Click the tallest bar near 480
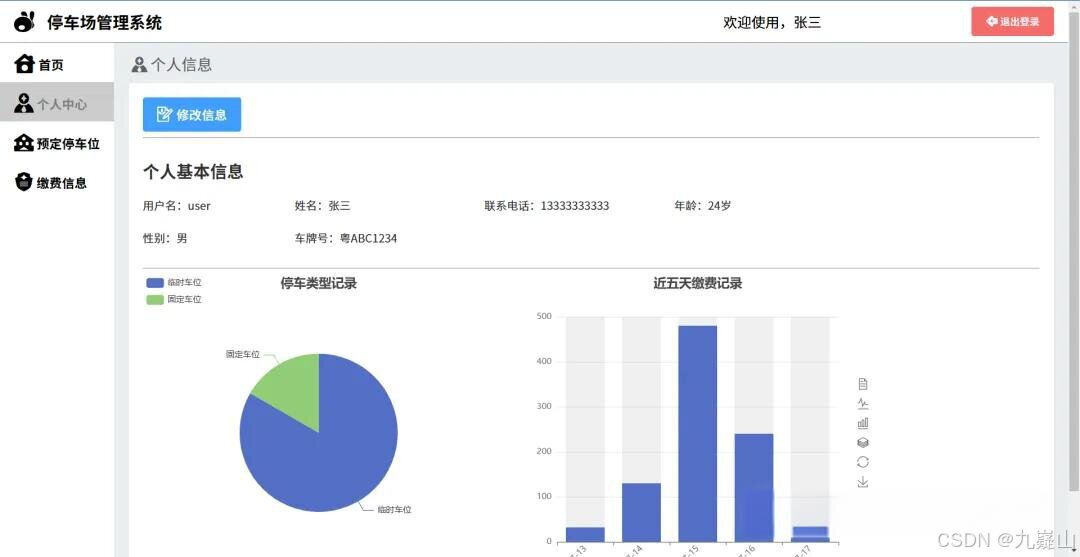Screen dimensions: 1080x557 [x=698, y=434]
